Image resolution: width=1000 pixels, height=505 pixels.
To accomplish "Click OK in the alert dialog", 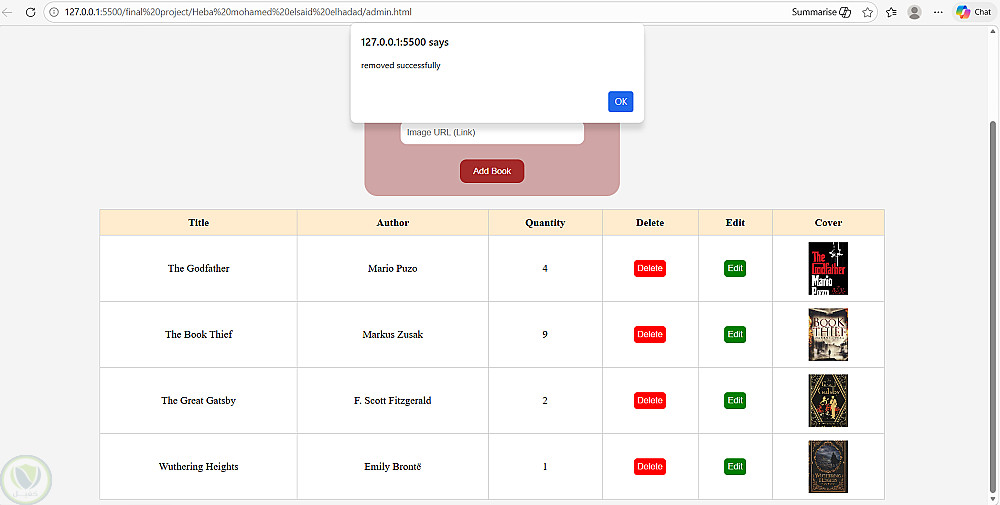I will (x=621, y=101).
